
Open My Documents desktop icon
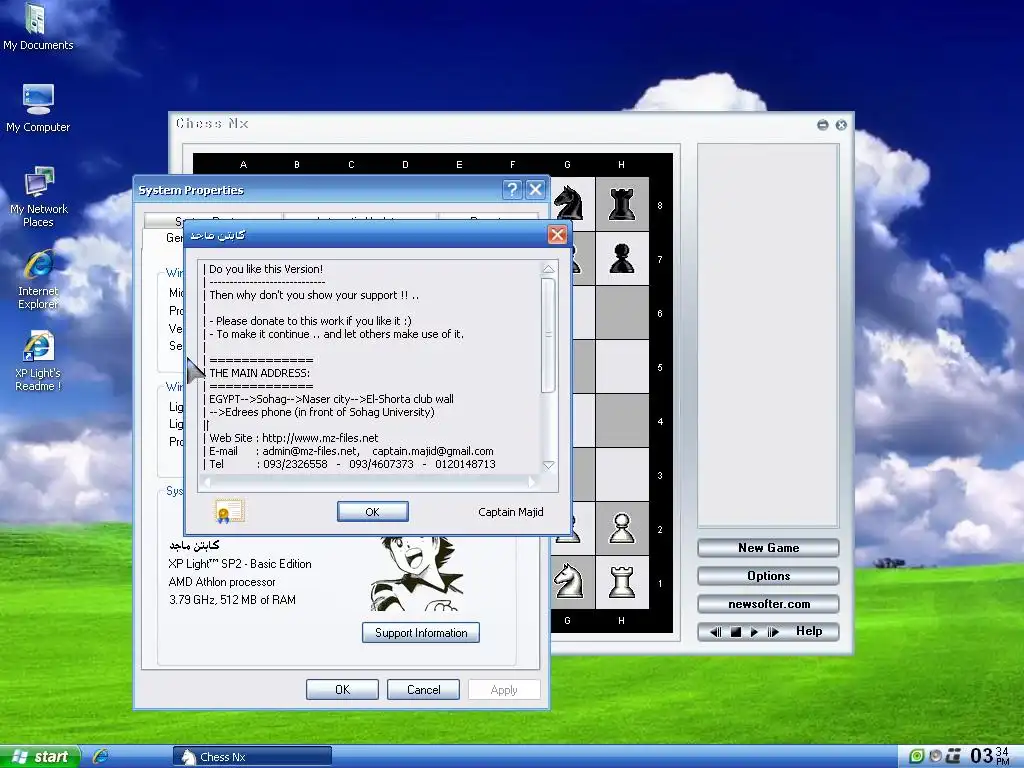[38, 27]
